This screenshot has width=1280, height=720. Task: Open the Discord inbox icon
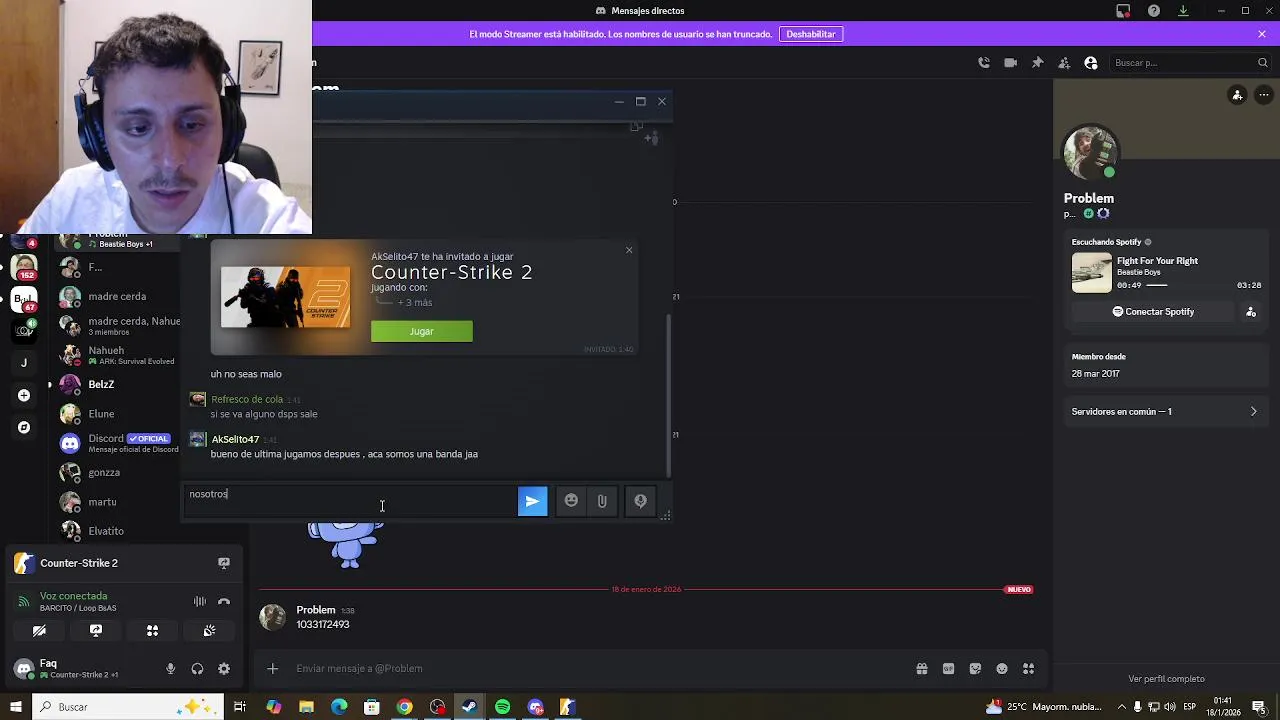[1123, 11]
